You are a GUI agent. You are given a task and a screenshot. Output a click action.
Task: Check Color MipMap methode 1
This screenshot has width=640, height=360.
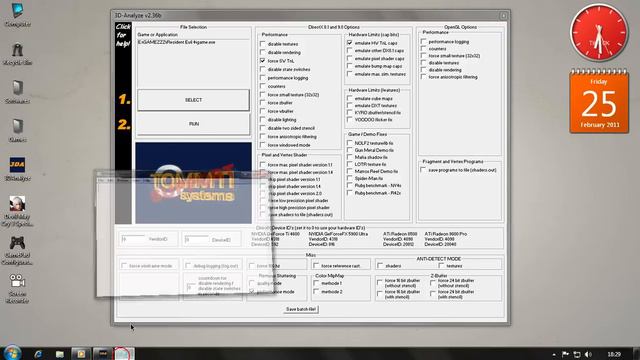point(316,283)
